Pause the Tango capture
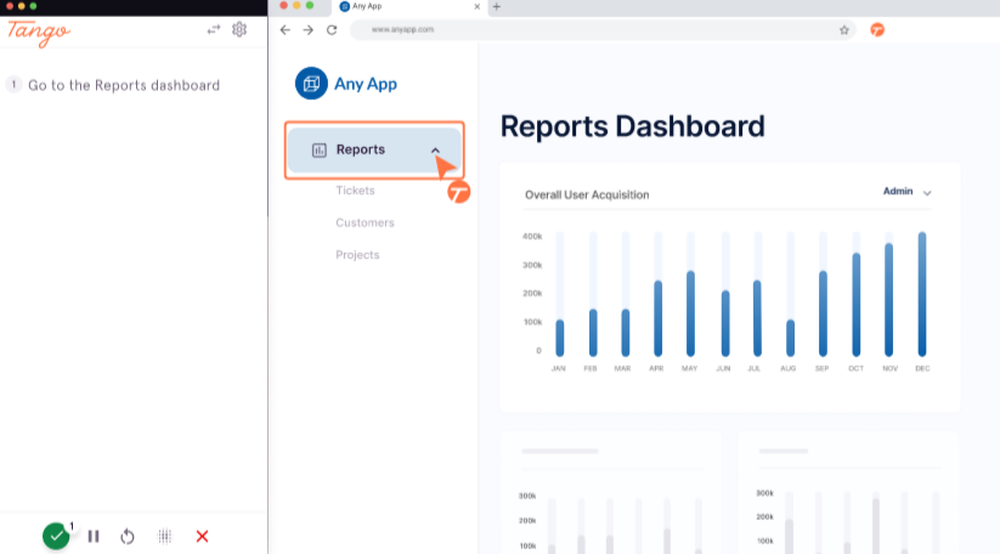 (94, 537)
